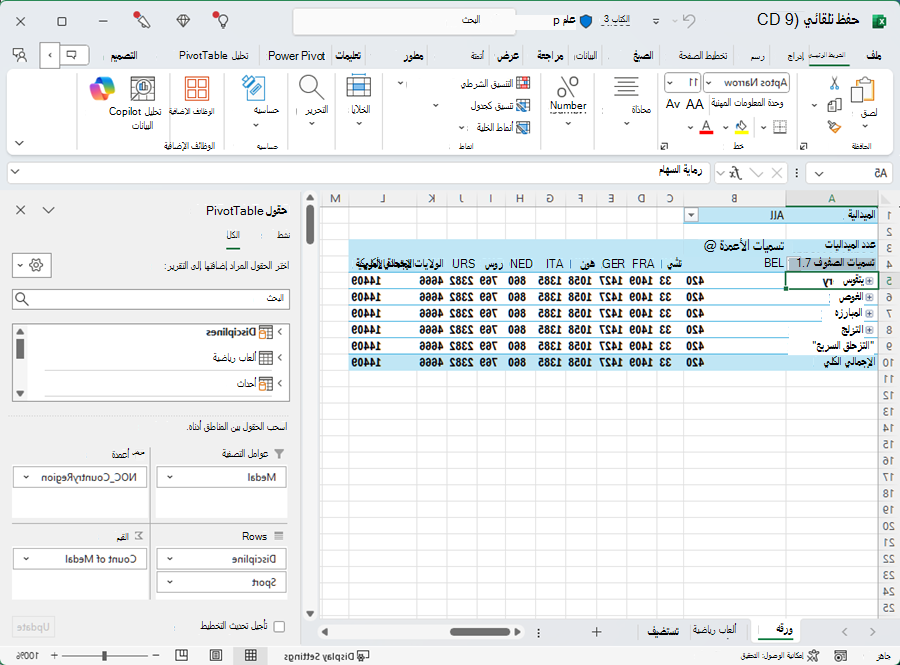Click the Cut scissors icon
This screenshot has height=665, width=900.
point(834,83)
